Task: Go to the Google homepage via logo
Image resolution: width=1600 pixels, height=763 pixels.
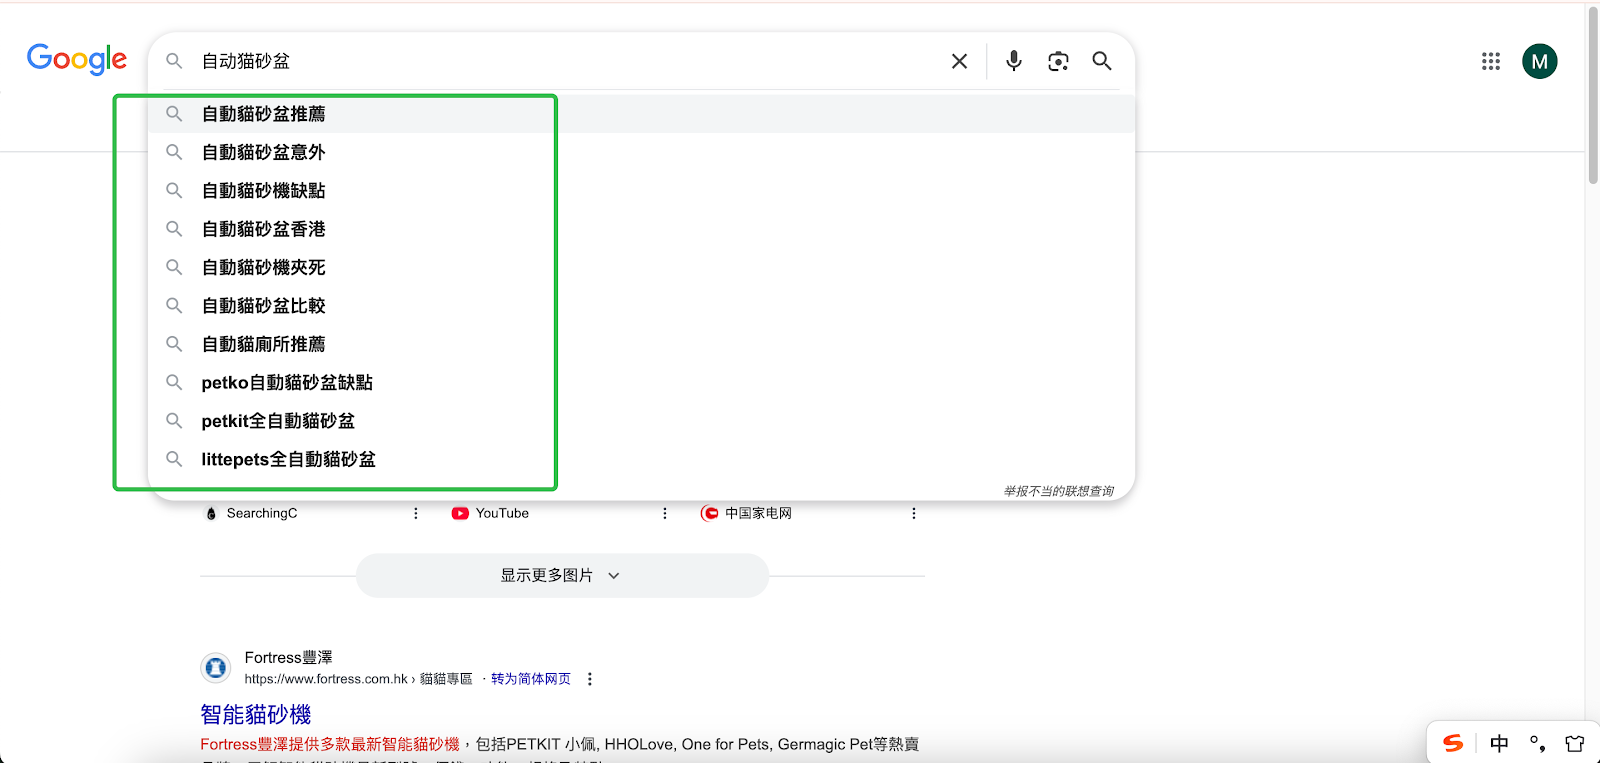Action: click(77, 60)
